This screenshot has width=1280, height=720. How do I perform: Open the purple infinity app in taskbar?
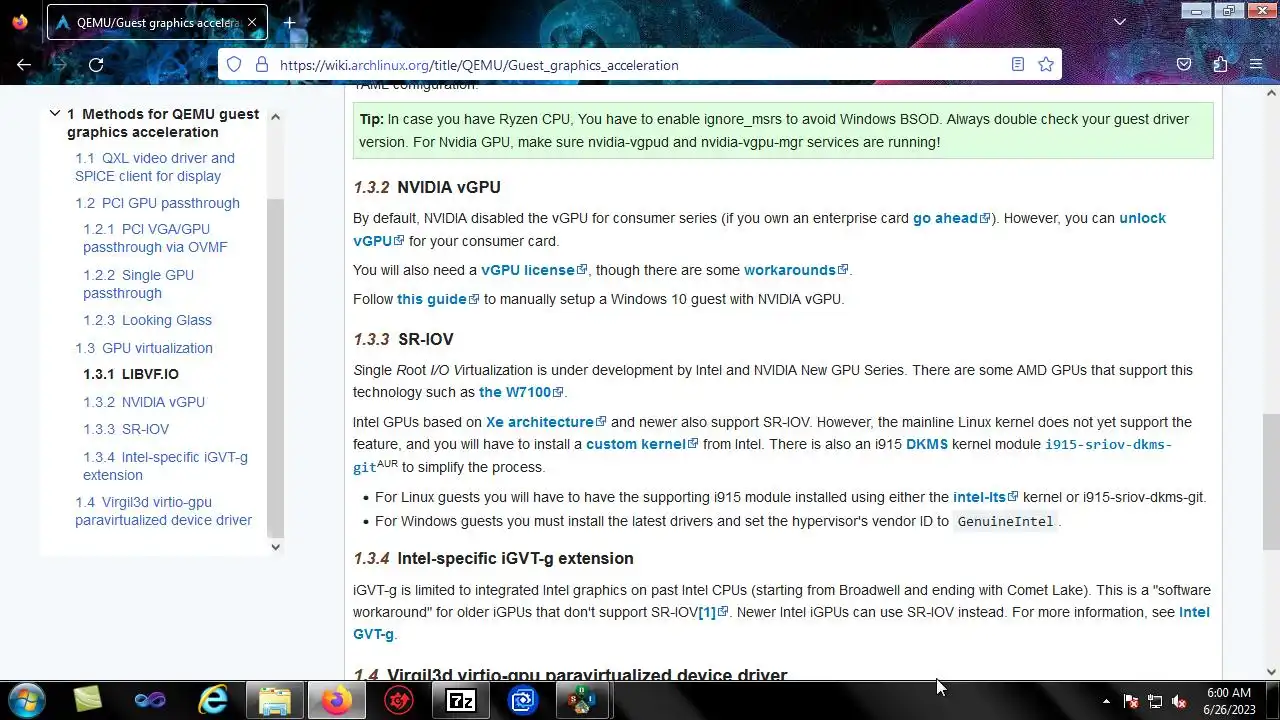pyautogui.click(x=150, y=701)
